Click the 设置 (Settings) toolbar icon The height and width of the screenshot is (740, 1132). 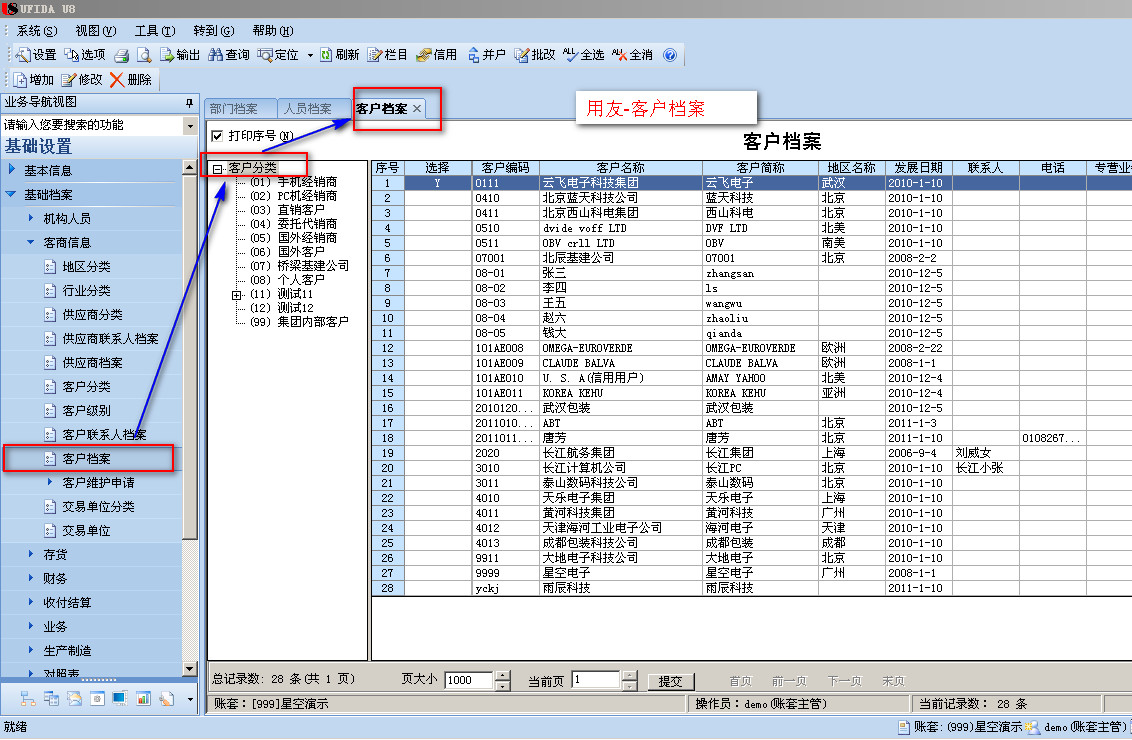click(23, 55)
